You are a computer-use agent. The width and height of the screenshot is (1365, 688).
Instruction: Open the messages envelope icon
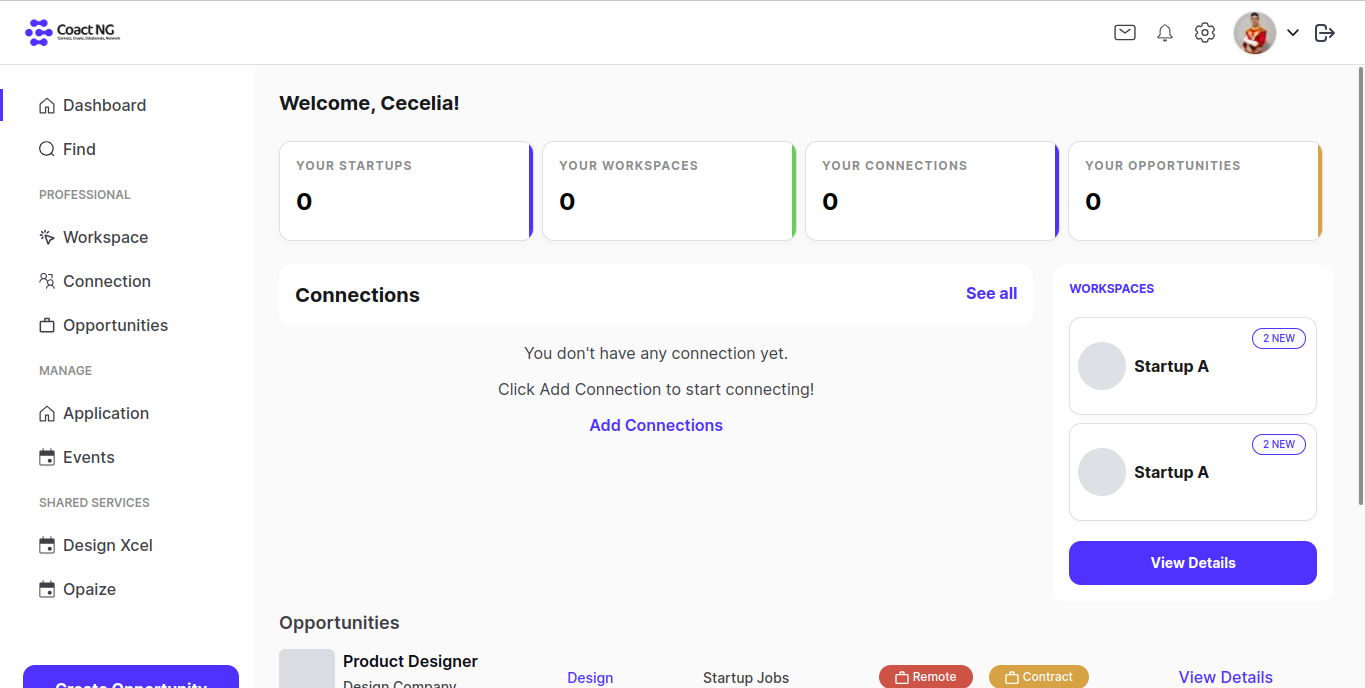pos(1125,33)
